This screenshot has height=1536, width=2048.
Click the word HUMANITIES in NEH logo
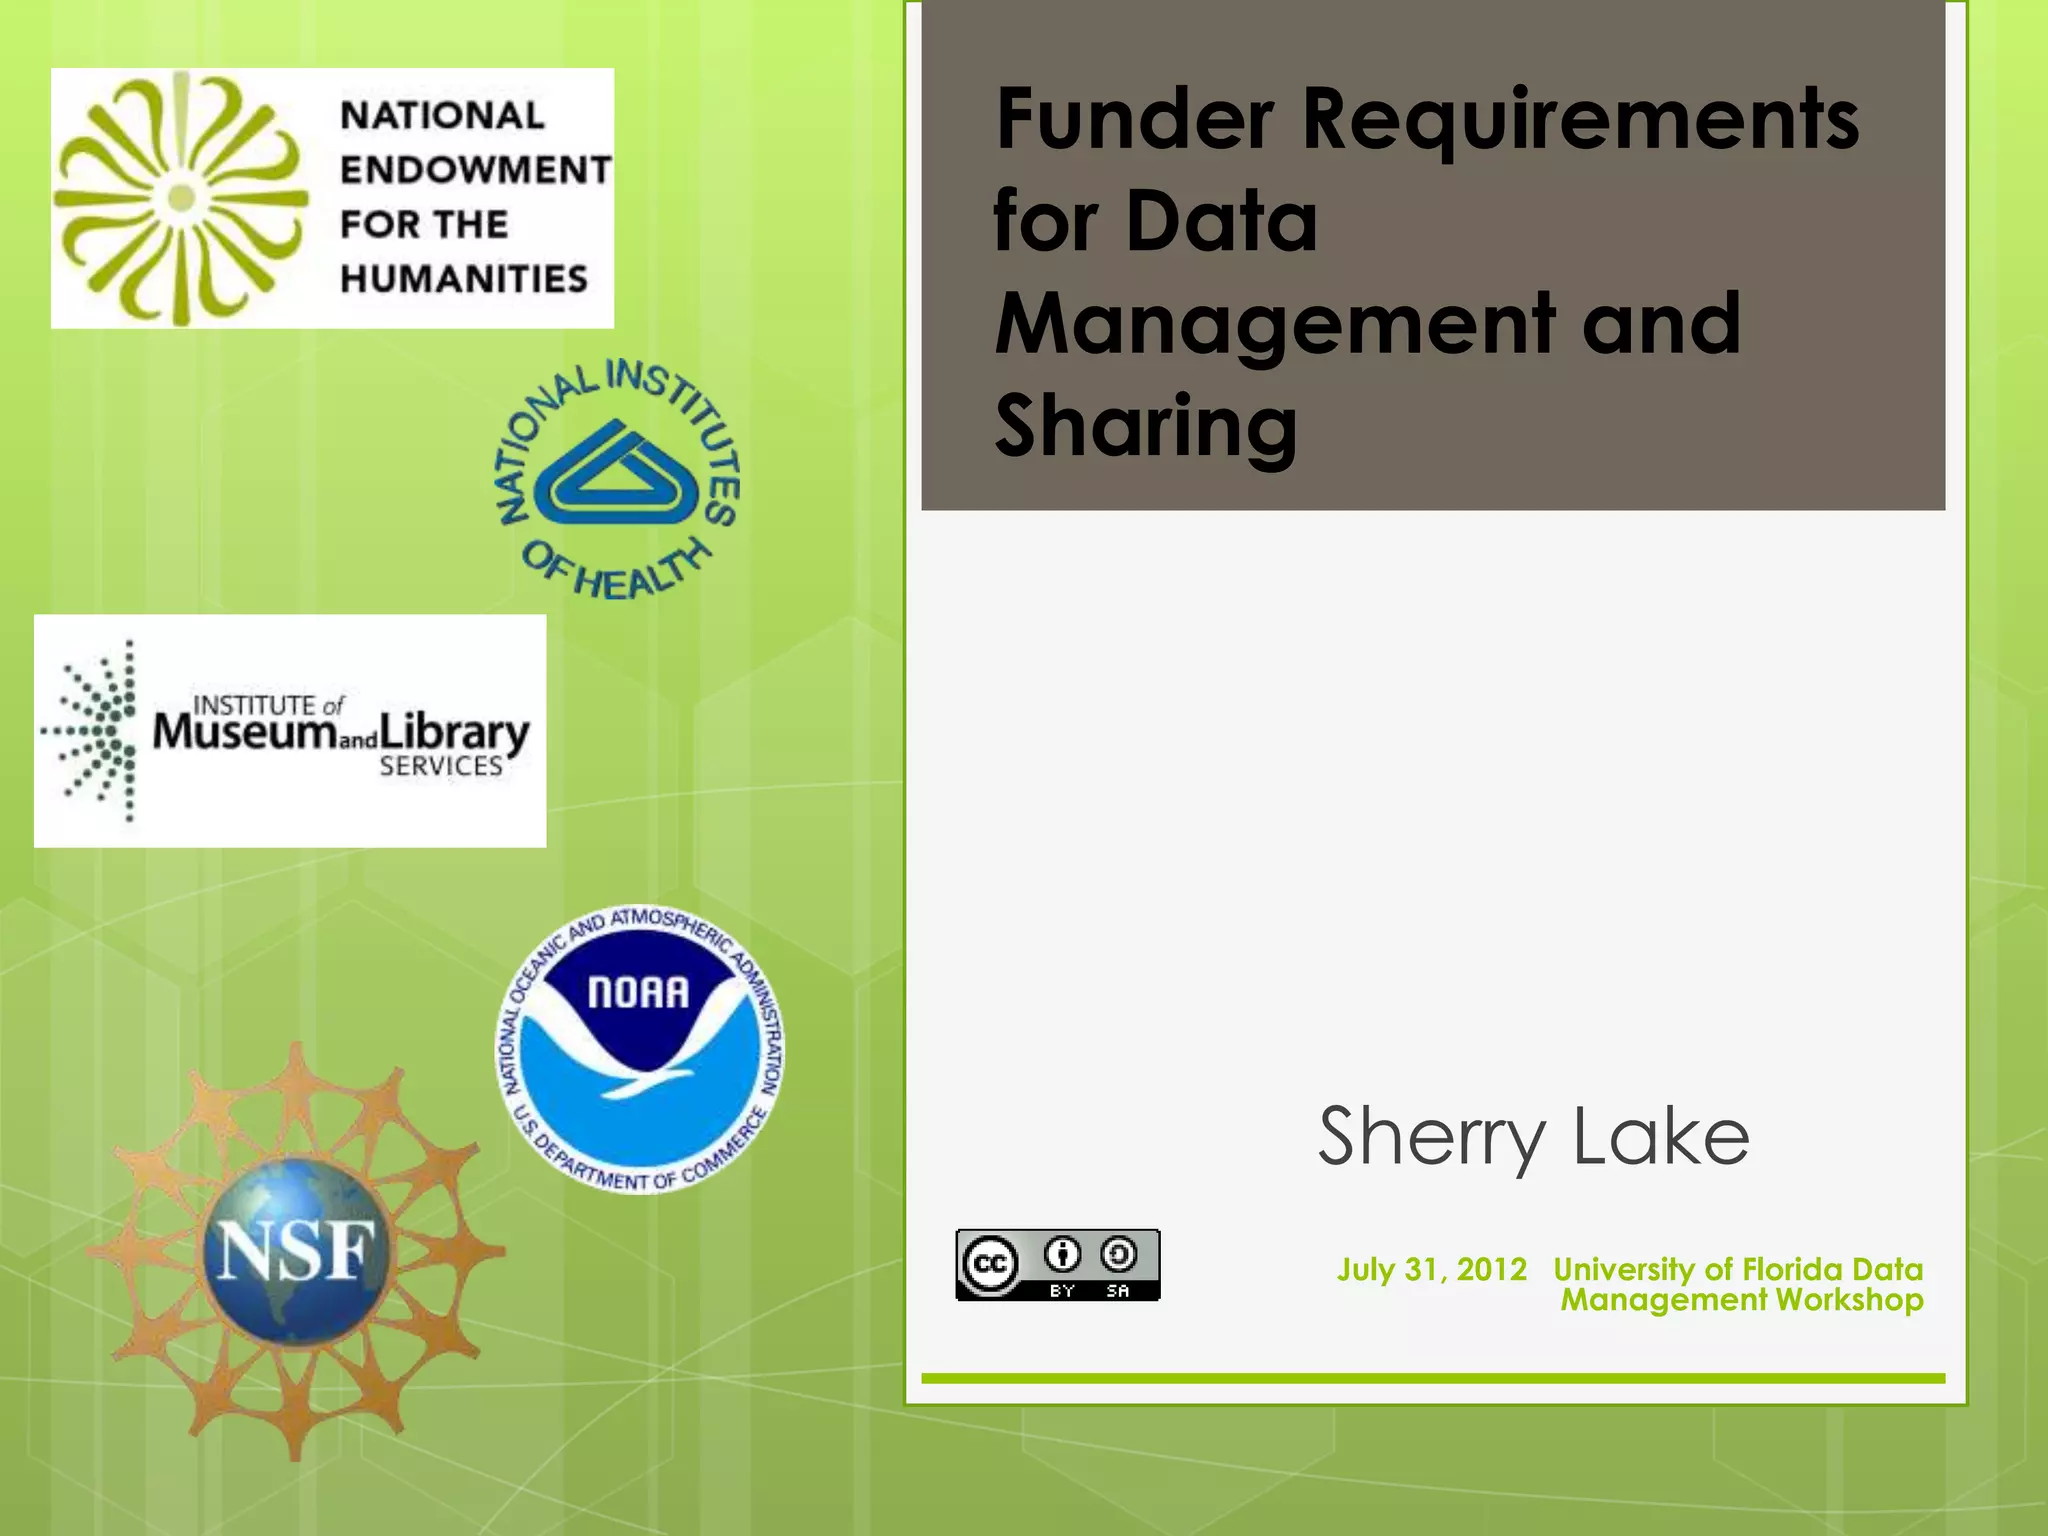point(463,279)
